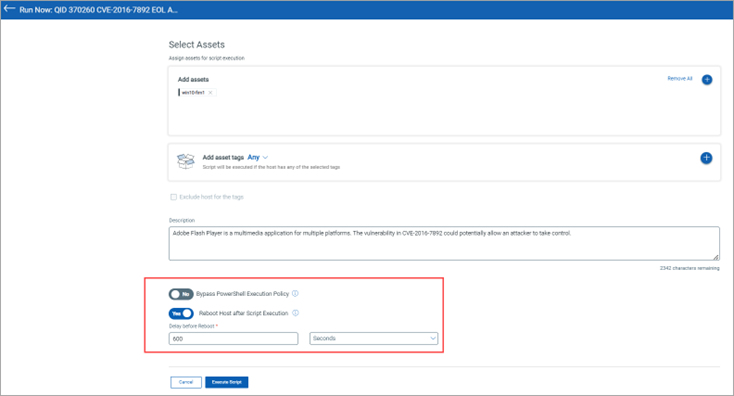
Task: Open the Seconds time unit dropdown
Action: tap(374, 338)
